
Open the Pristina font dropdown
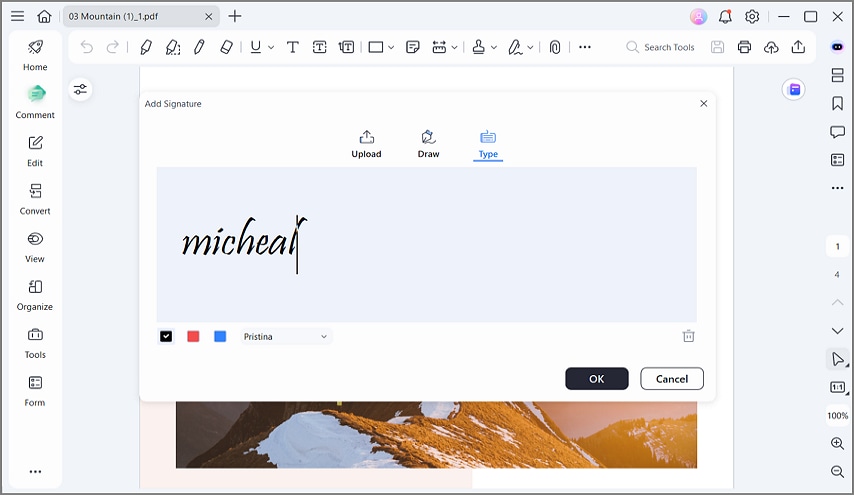click(285, 337)
